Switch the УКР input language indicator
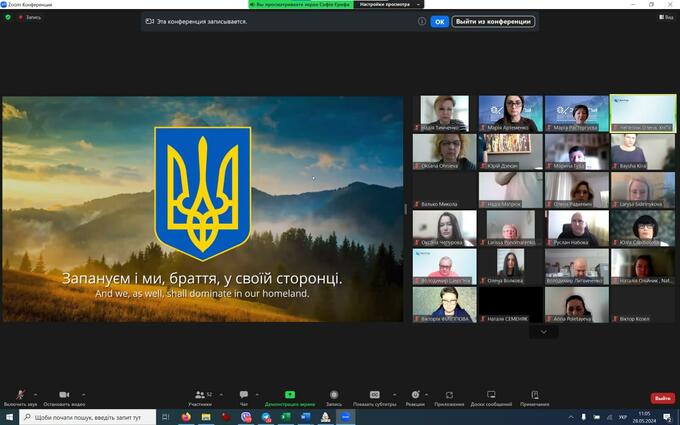The height and width of the screenshot is (425, 680). [623, 418]
